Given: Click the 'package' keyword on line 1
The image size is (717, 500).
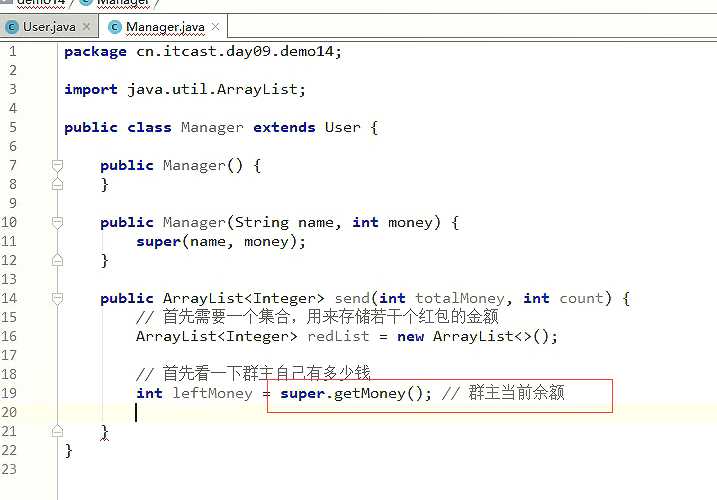Looking at the screenshot, I should point(95,52).
